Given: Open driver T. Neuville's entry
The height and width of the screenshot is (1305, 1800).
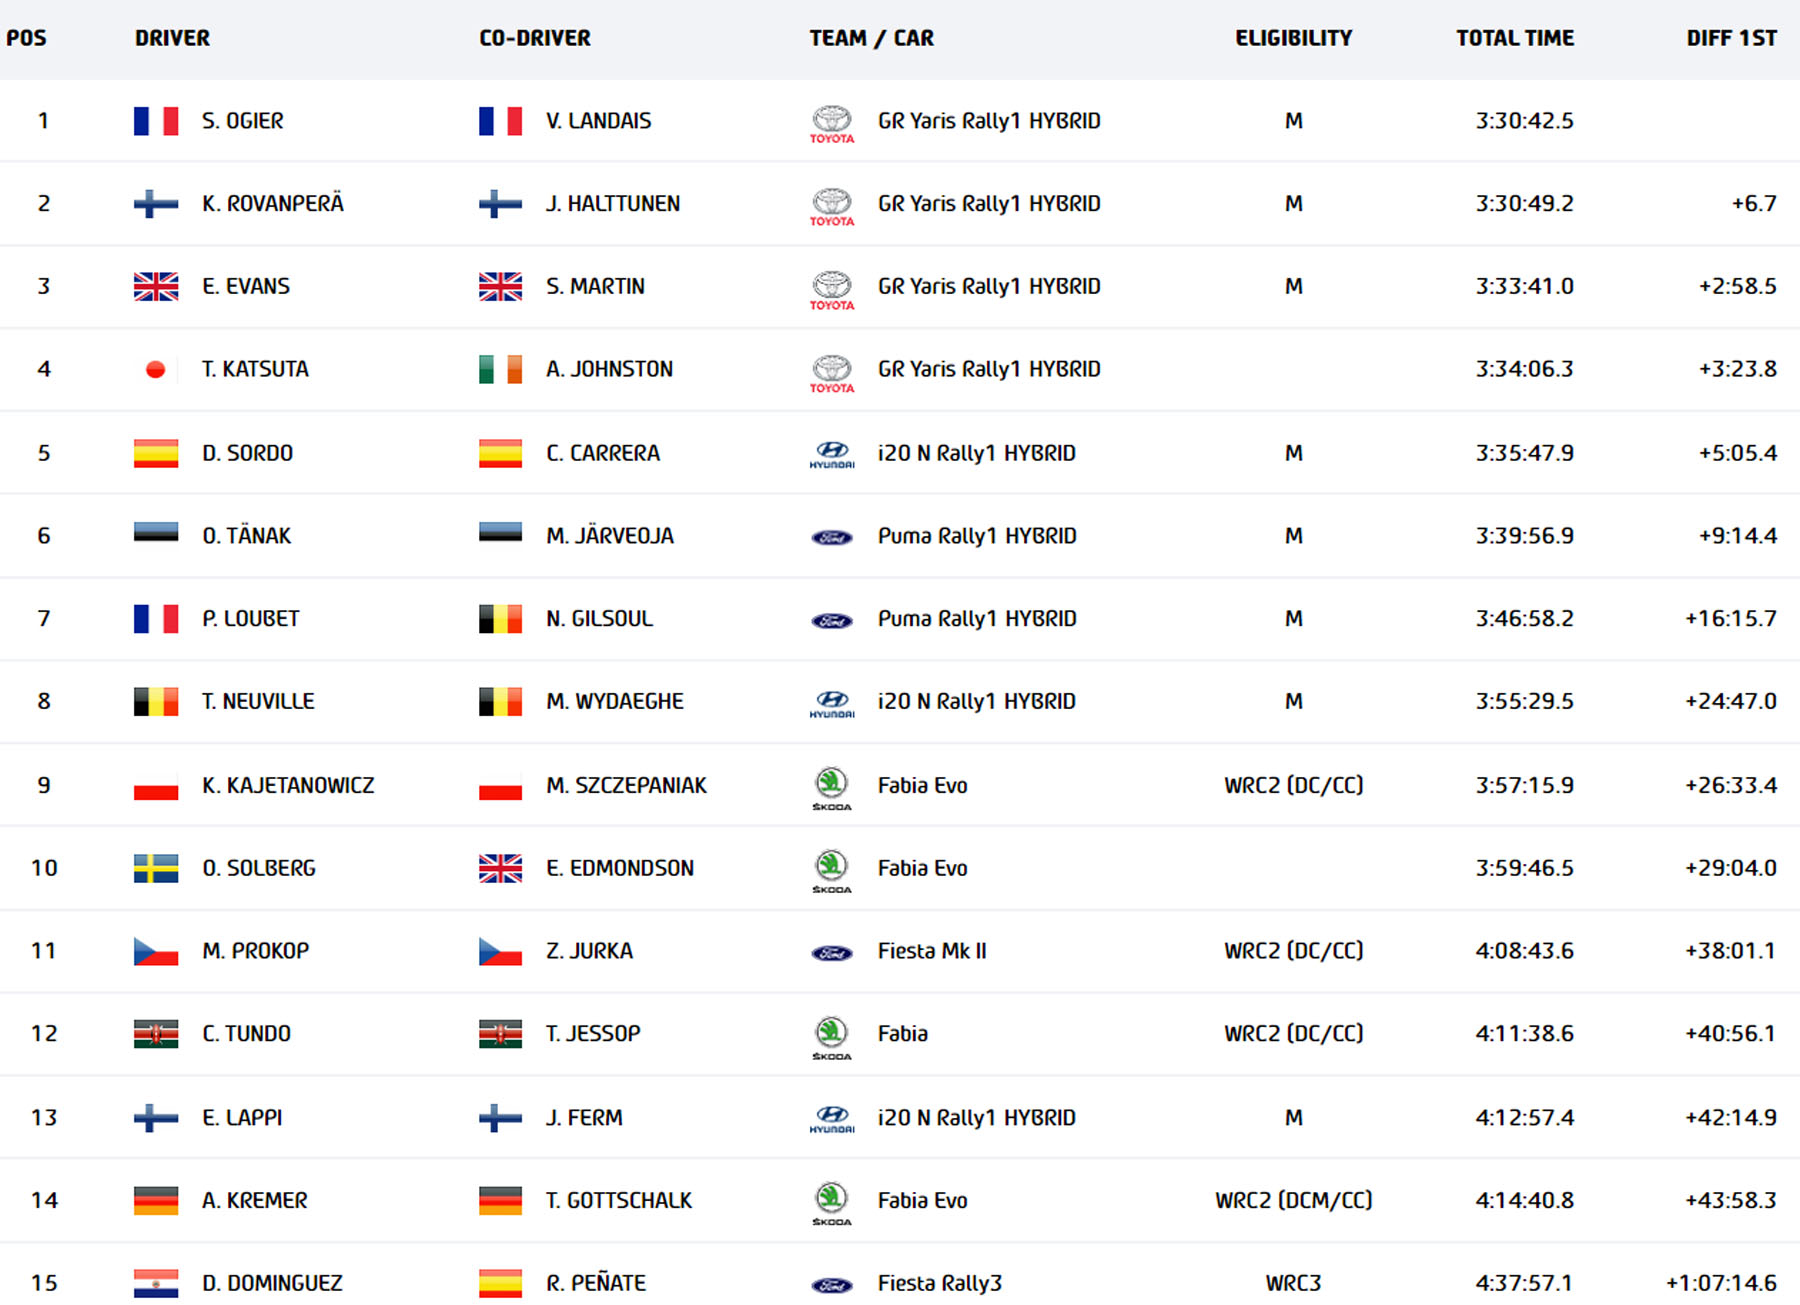Looking at the screenshot, I should click(258, 701).
